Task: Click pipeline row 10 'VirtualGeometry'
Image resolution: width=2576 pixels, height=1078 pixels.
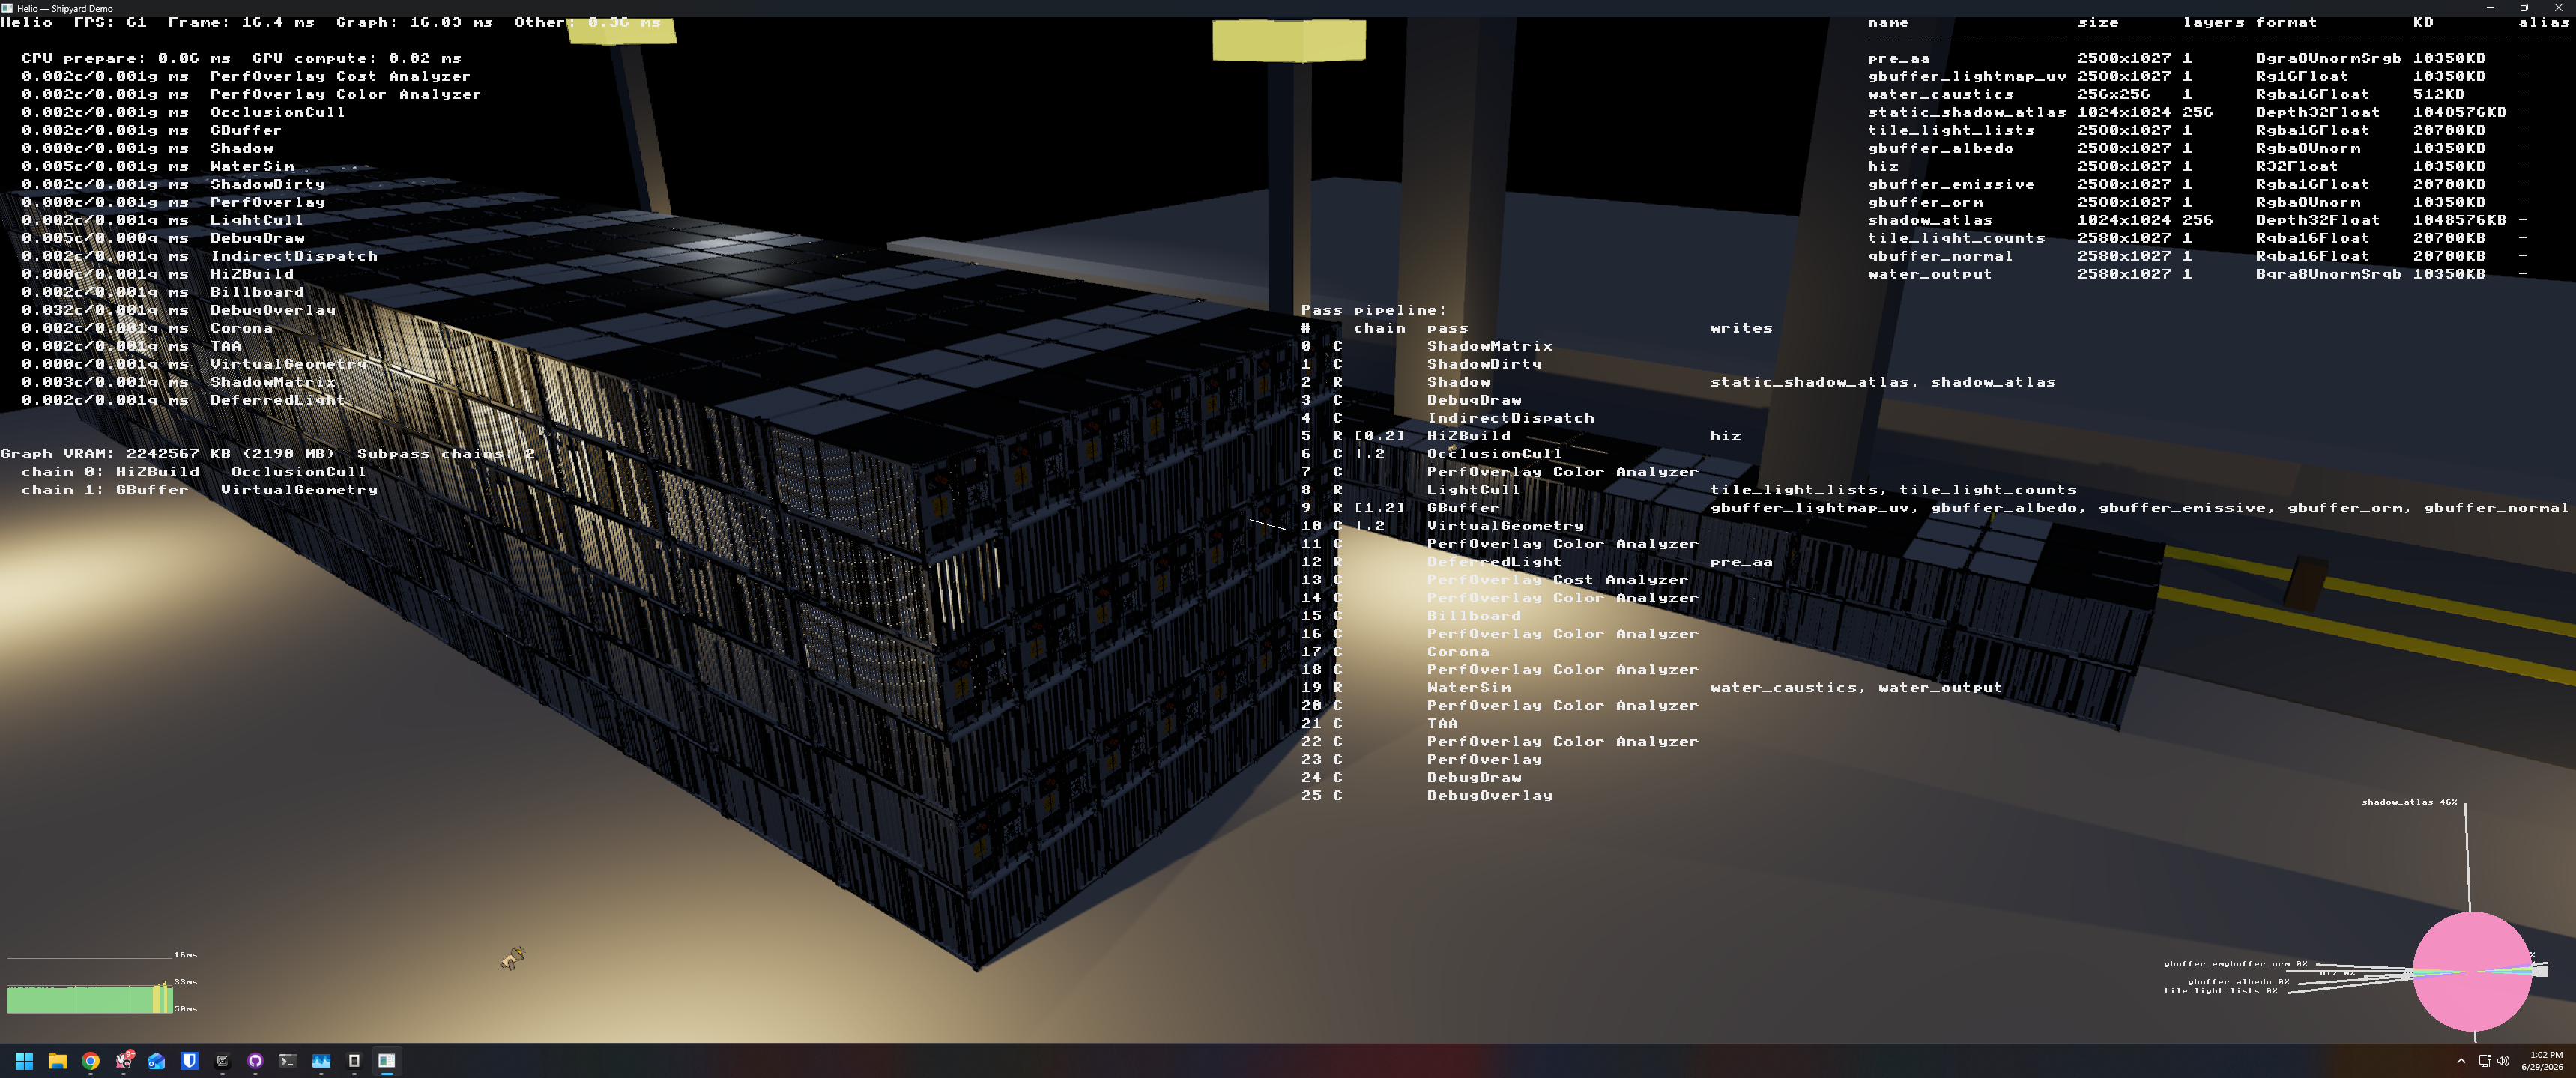Action: 1443,526
